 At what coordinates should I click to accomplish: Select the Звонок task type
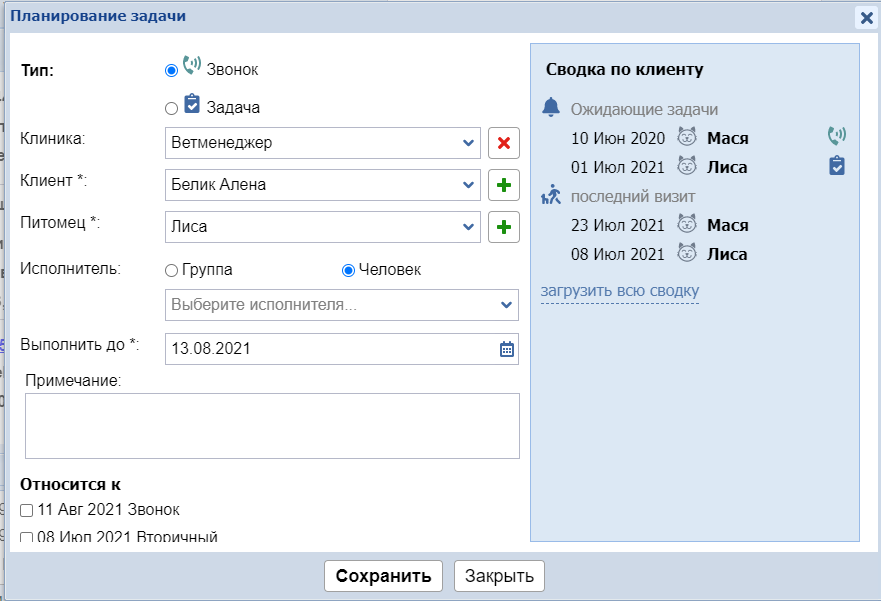[x=171, y=70]
